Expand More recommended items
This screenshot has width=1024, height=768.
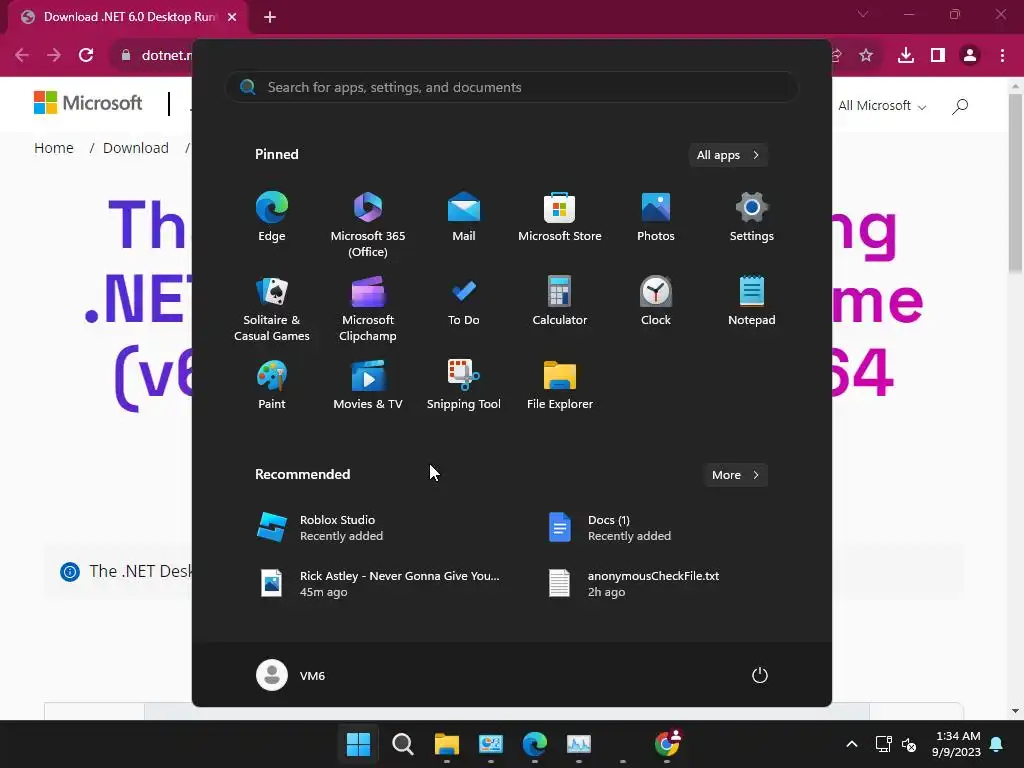coord(735,475)
